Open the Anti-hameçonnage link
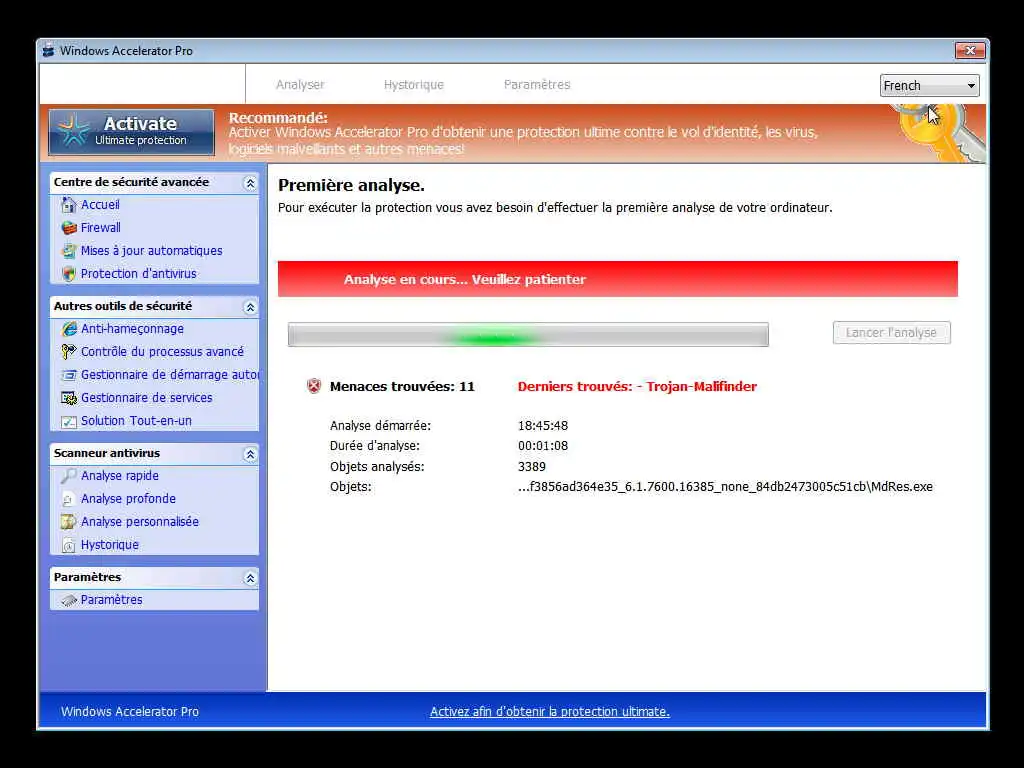Screen dimensions: 1024x768 (x=133, y=329)
